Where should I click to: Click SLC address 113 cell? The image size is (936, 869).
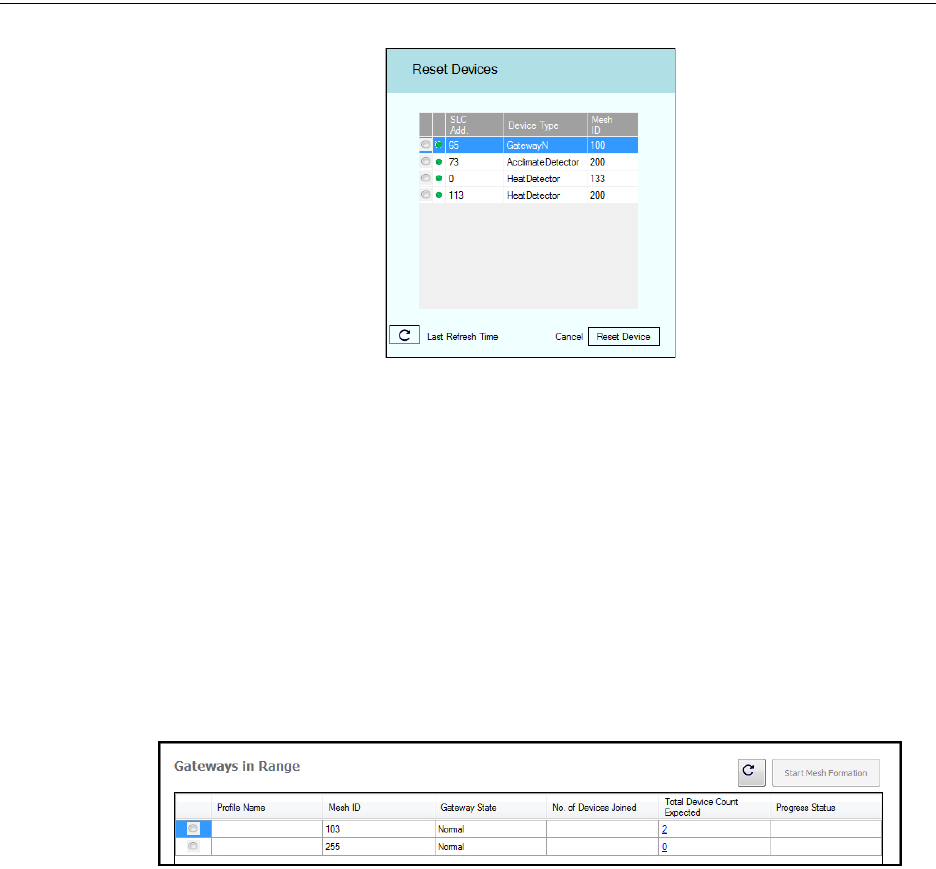pyautogui.click(x=474, y=195)
